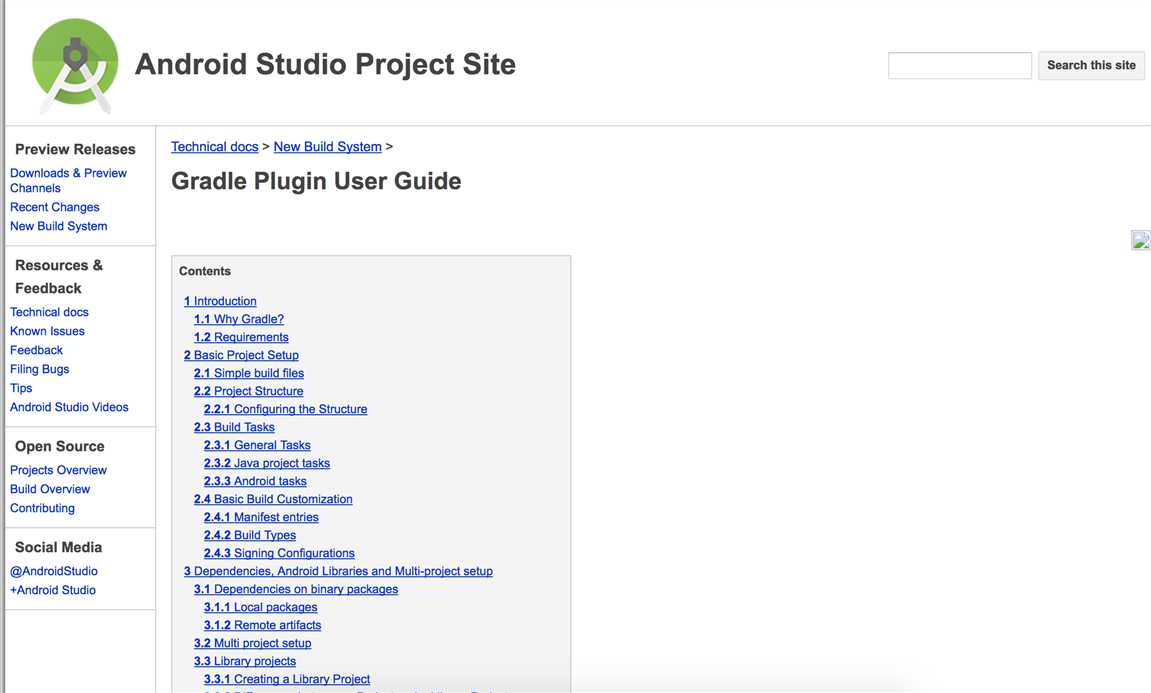The height and width of the screenshot is (693, 1151).
Task: Jump to 2.2 Project Structure section
Action: point(248,391)
